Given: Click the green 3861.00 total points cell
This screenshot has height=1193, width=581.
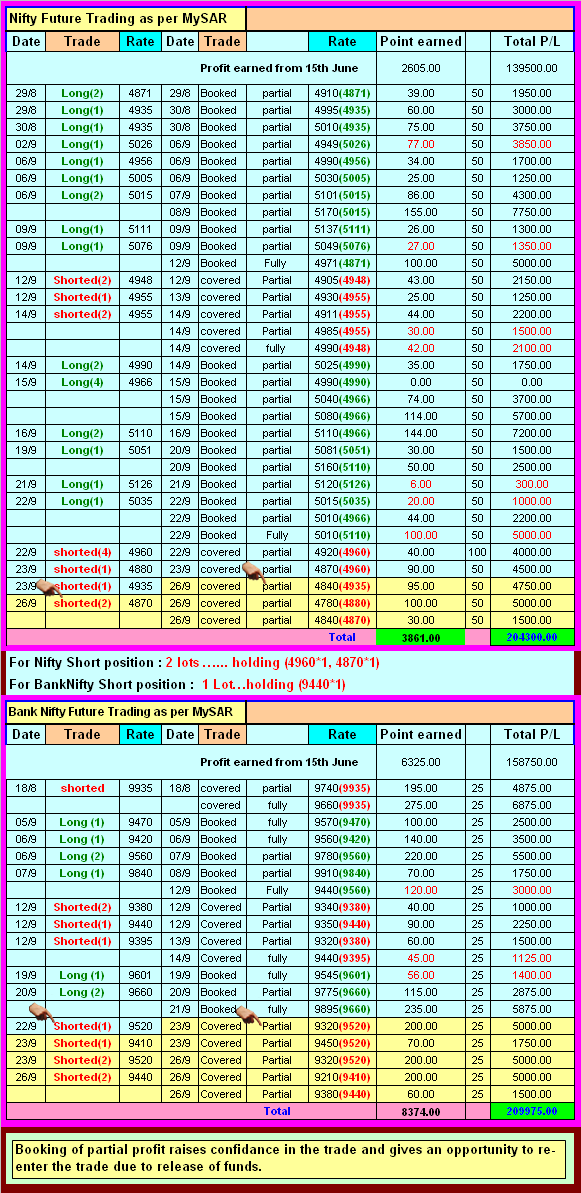Looking at the screenshot, I should [421, 637].
